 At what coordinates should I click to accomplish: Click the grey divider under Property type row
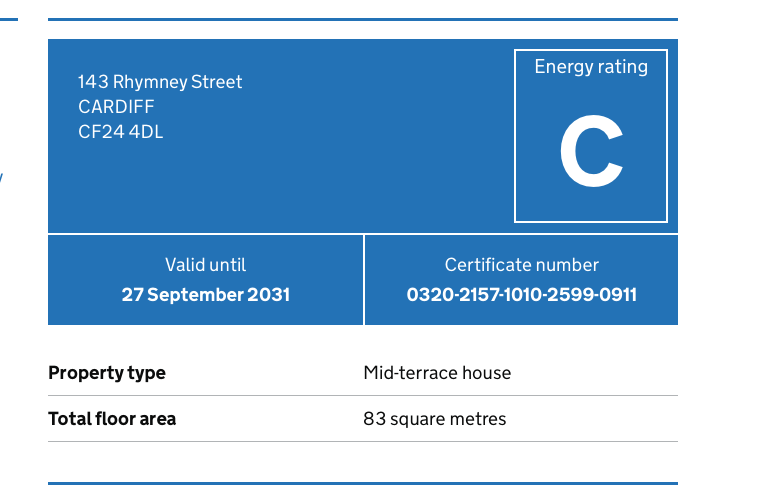(x=362, y=396)
